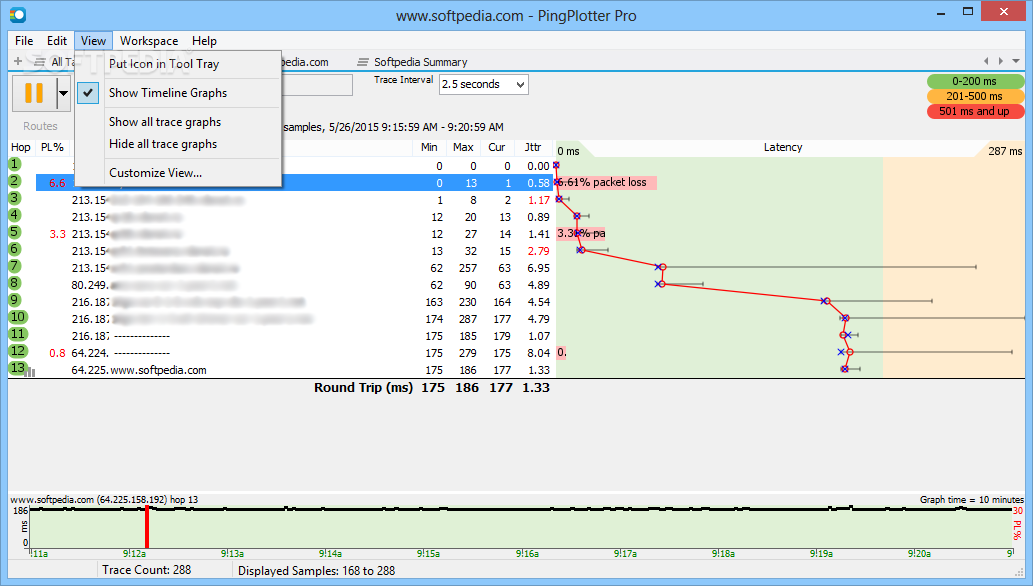This screenshot has height=586, width=1033.
Task: Click the red 501 ms and up legend swatch
Action: point(975,111)
